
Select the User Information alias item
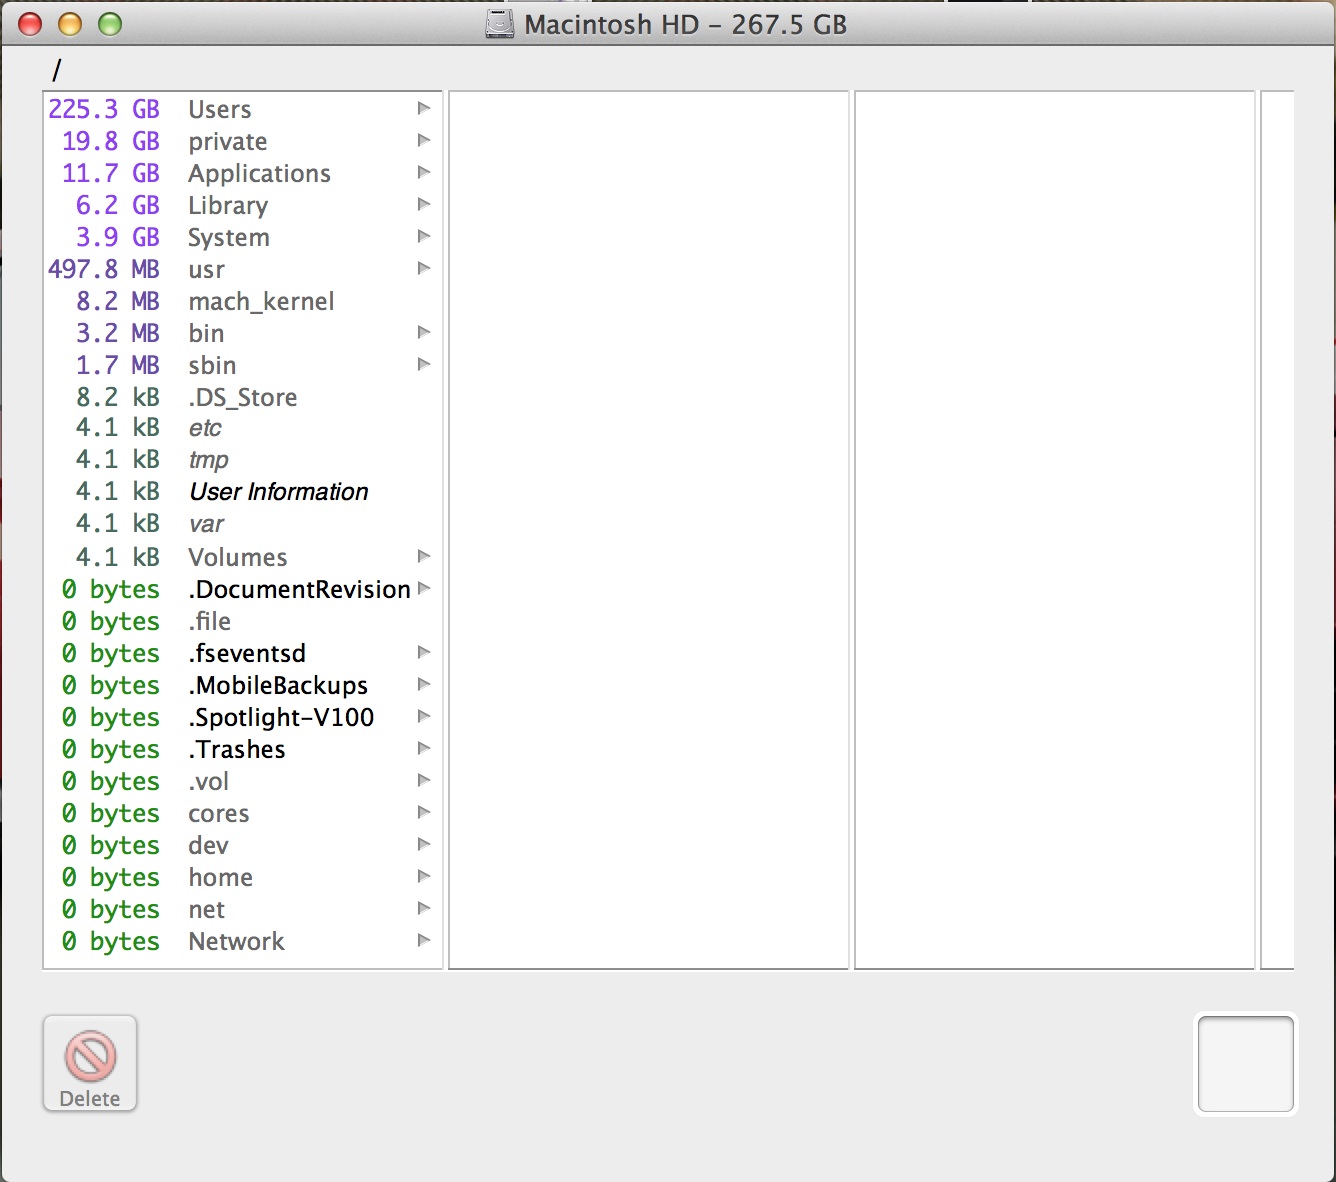click(243, 491)
